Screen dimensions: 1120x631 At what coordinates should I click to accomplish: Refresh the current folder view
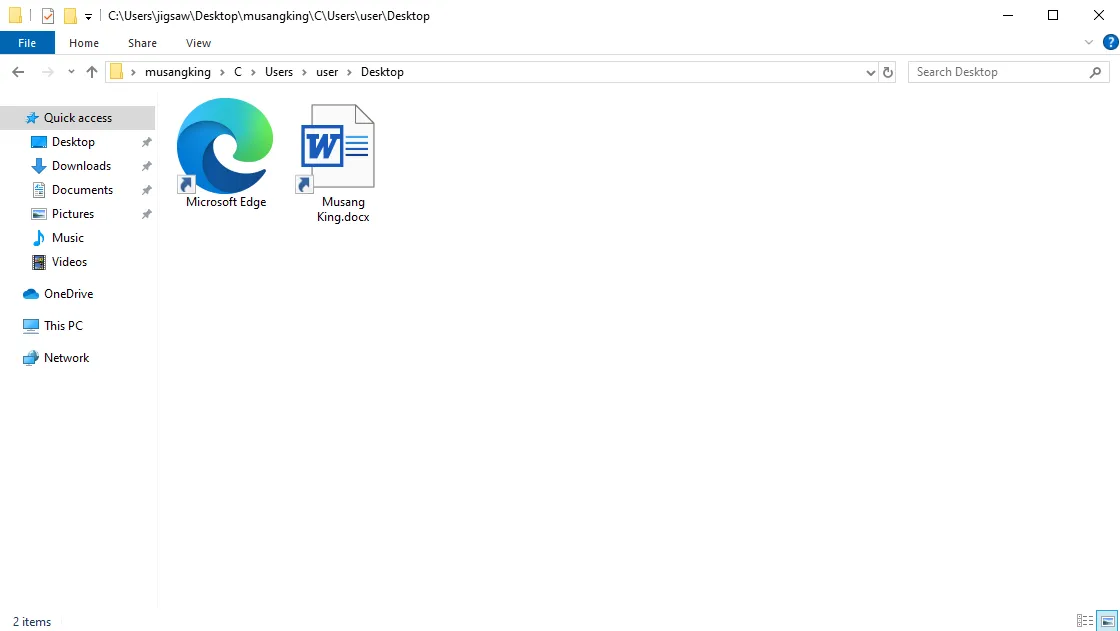click(888, 72)
